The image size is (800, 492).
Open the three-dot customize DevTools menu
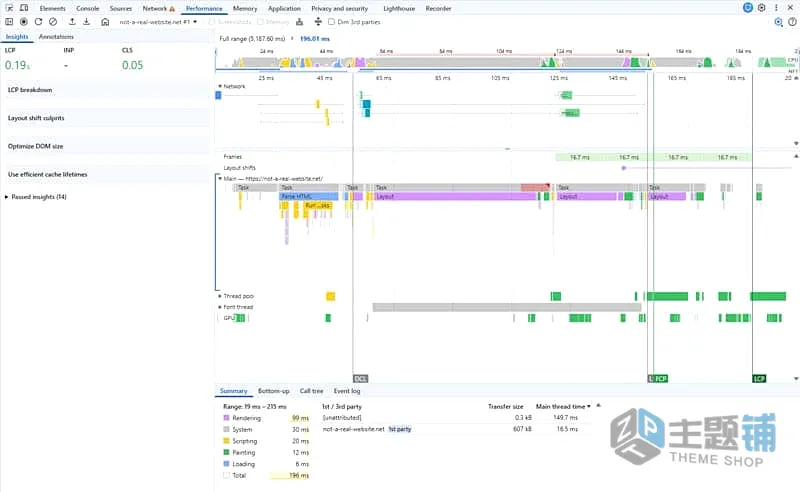(x=776, y=8)
